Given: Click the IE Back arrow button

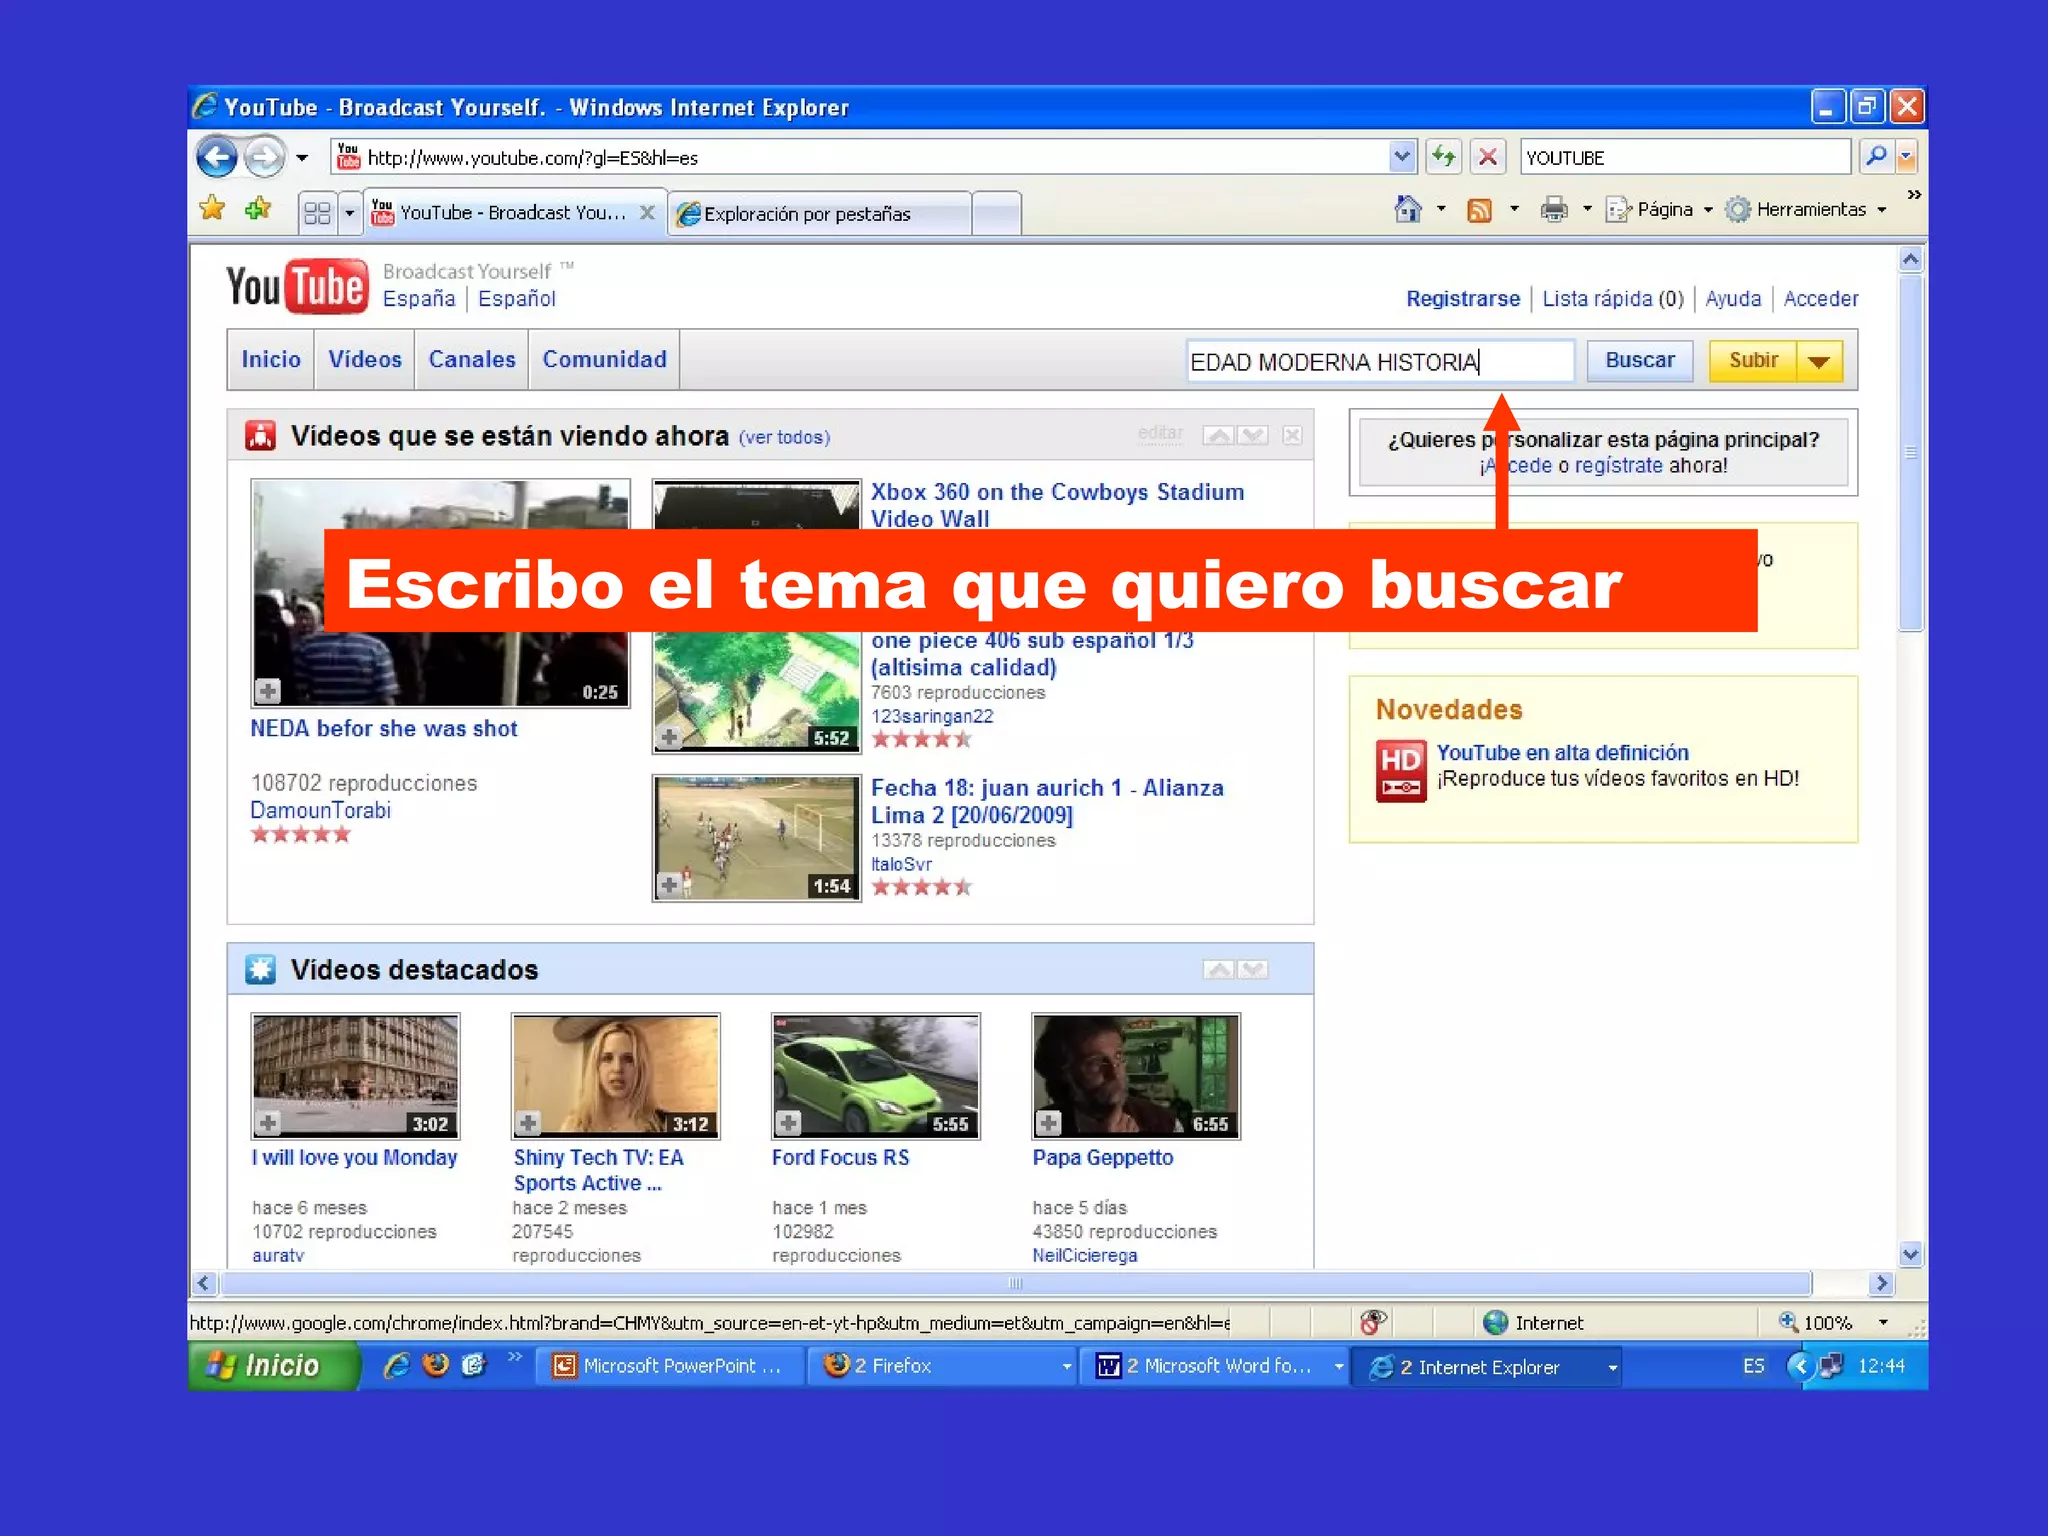Looking at the screenshot, I should coord(216,157).
